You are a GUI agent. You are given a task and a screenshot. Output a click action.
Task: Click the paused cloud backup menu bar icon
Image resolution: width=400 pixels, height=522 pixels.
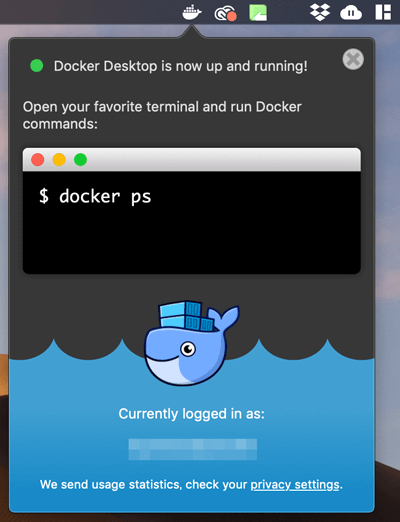(x=351, y=13)
